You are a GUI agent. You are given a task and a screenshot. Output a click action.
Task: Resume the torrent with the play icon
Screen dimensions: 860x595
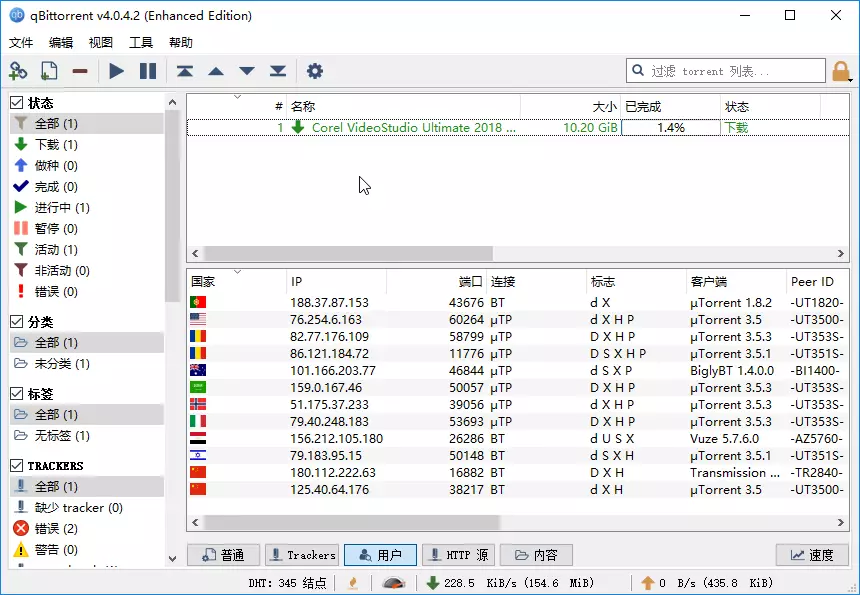[115, 71]
